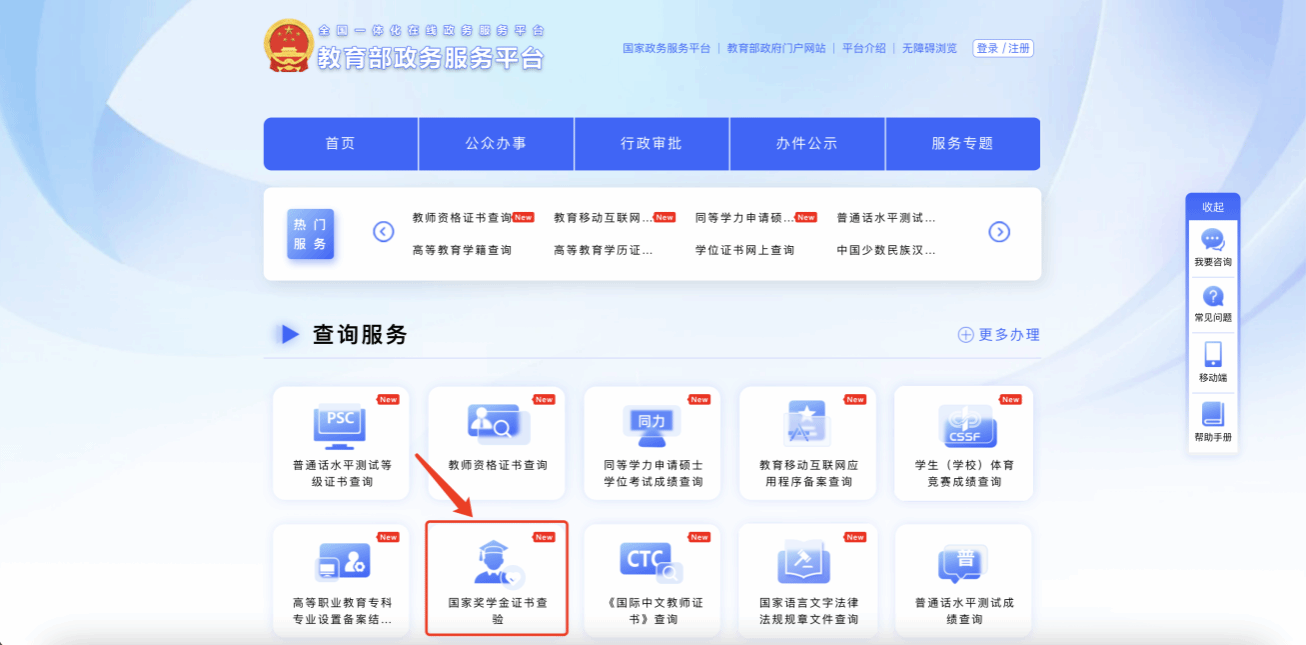Click the 移动端 mobile phone icon
1306x645 pixels.
[x=1212, y=354]
